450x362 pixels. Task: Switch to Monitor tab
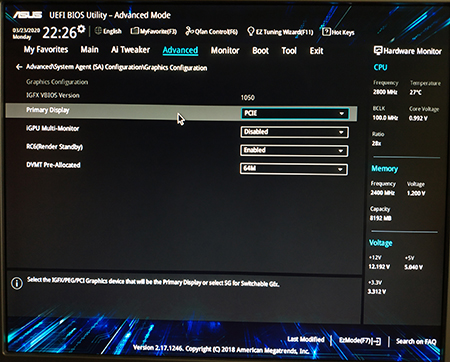point(225,51)
